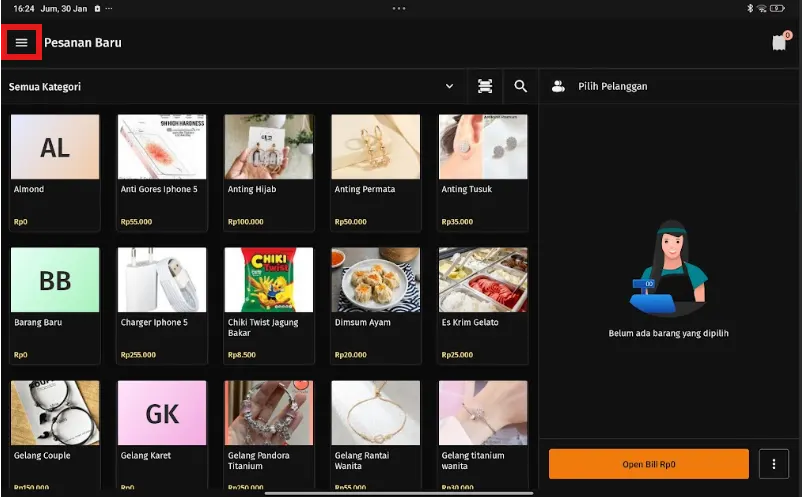Open the three-dot more options button
Screen dimensions: 802x497
[x=773, y=464]
